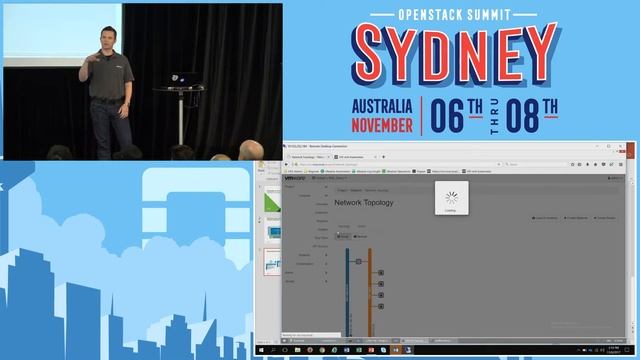Screen dimensions: 640x360
Task: Open File Explorer from the taskbar
Action: click(298, 350)
